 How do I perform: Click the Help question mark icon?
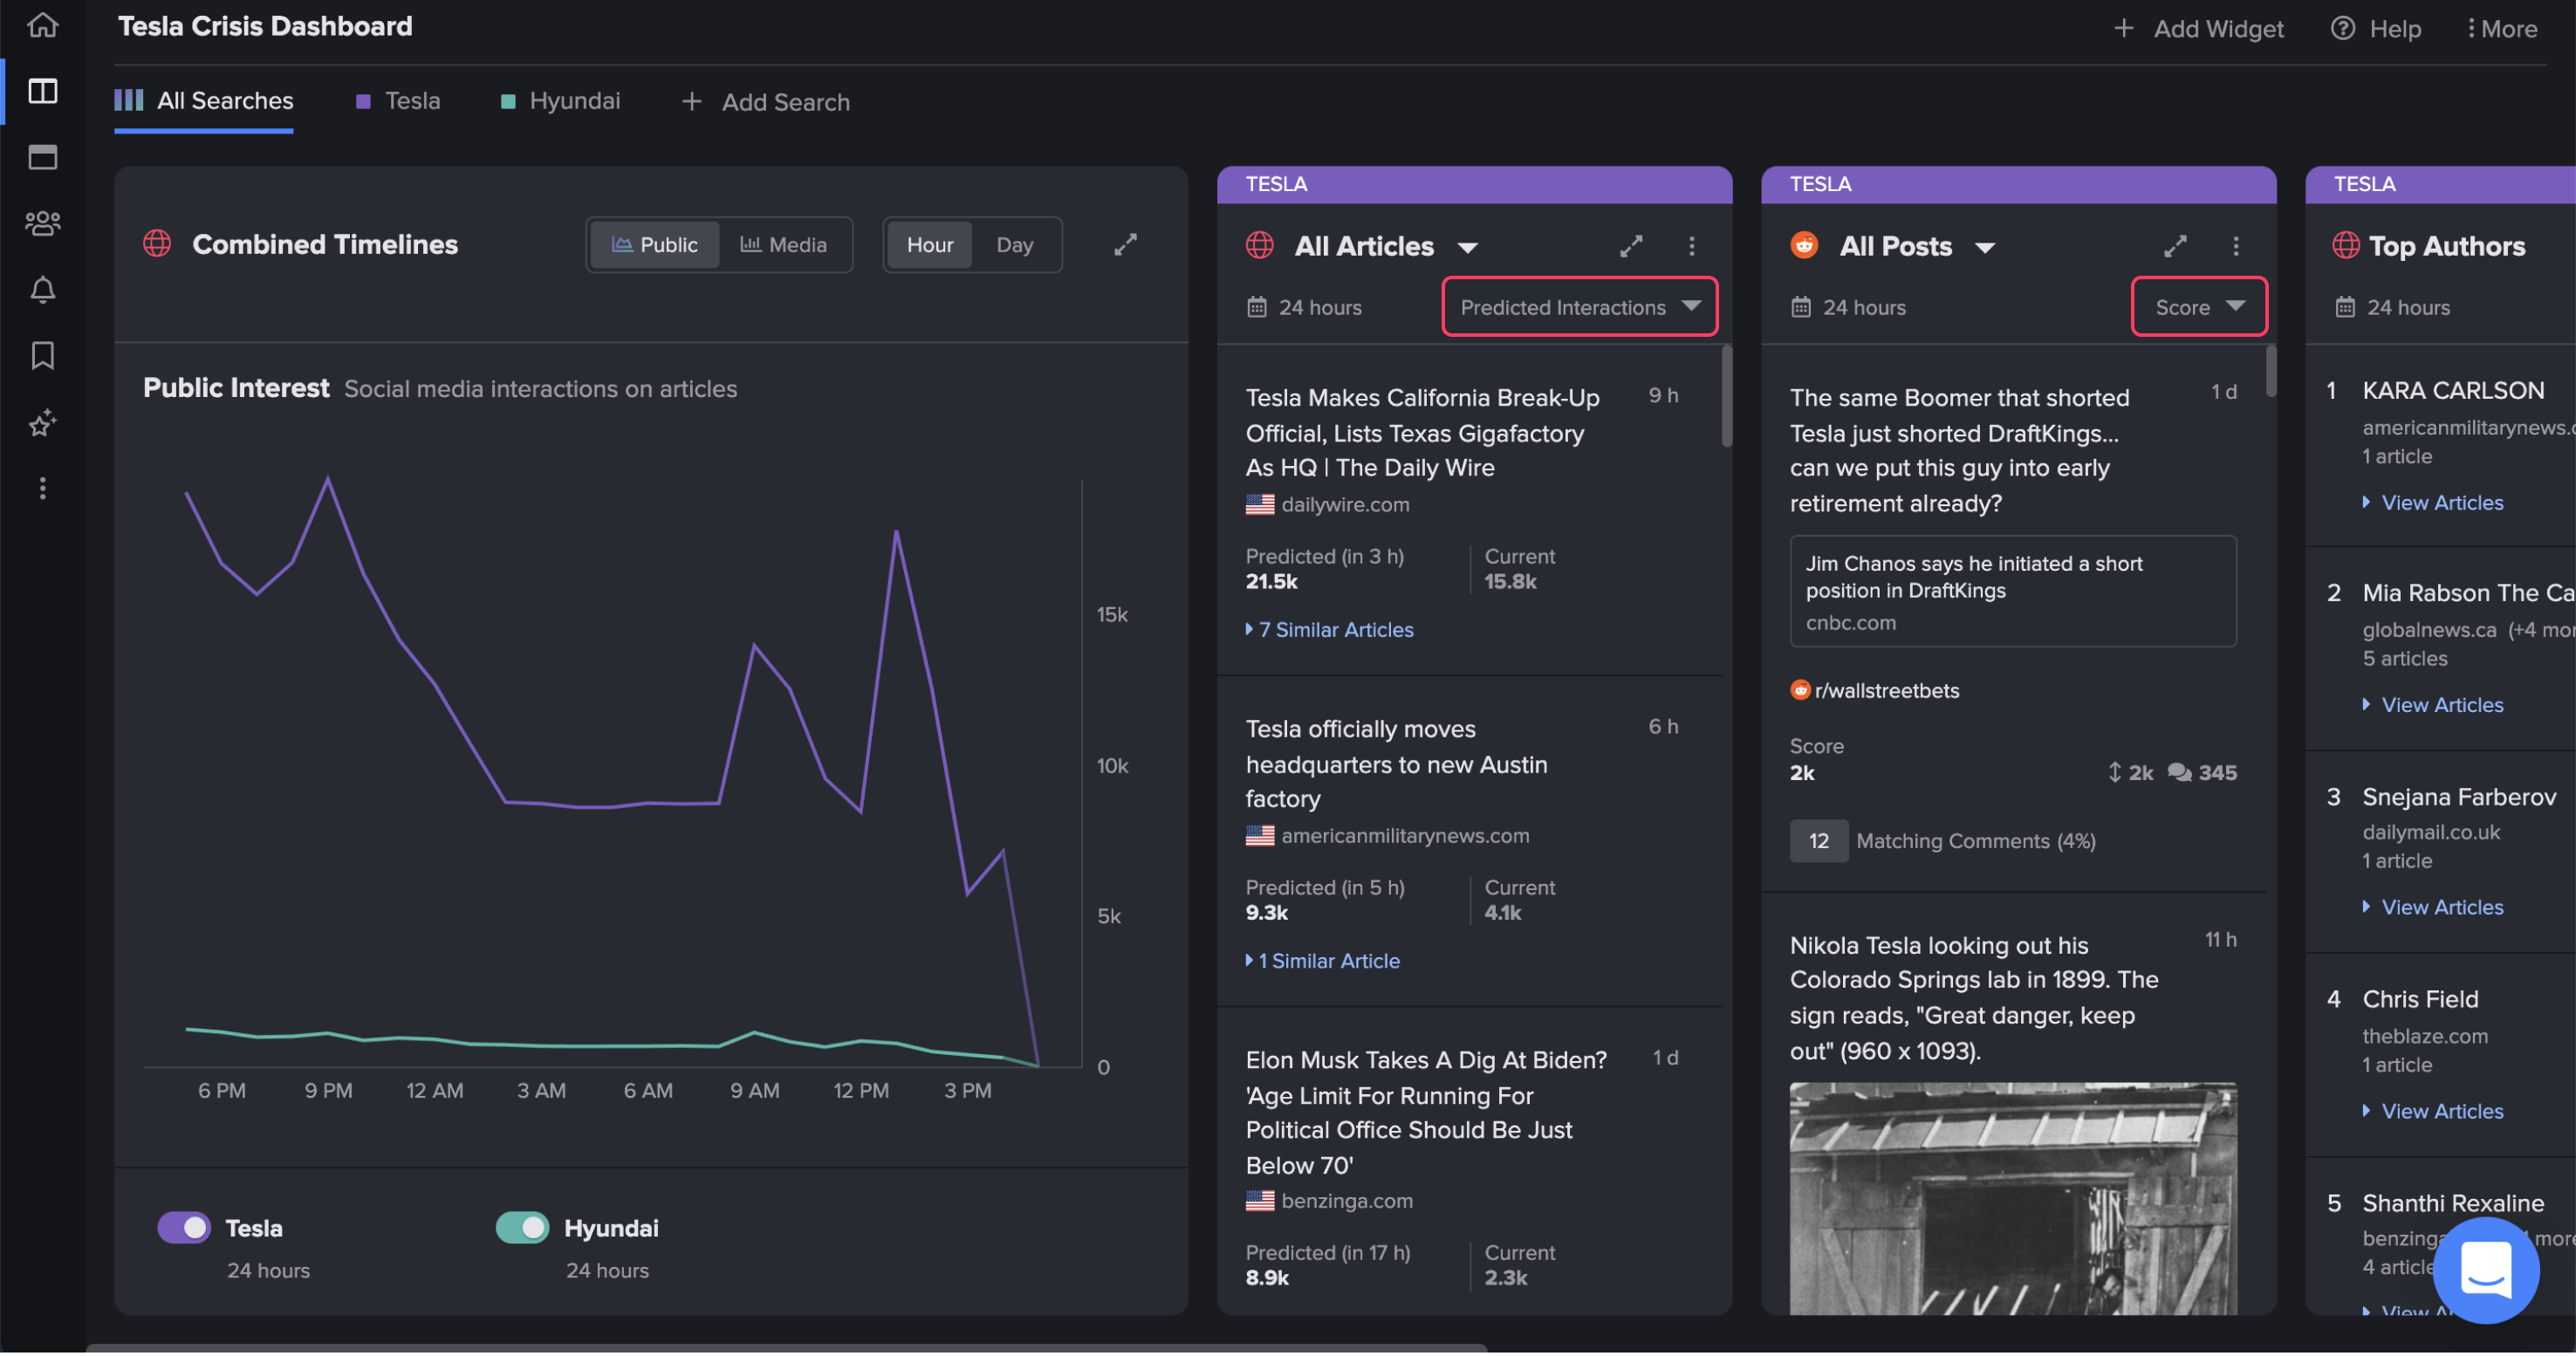[x=2343, y=28]
